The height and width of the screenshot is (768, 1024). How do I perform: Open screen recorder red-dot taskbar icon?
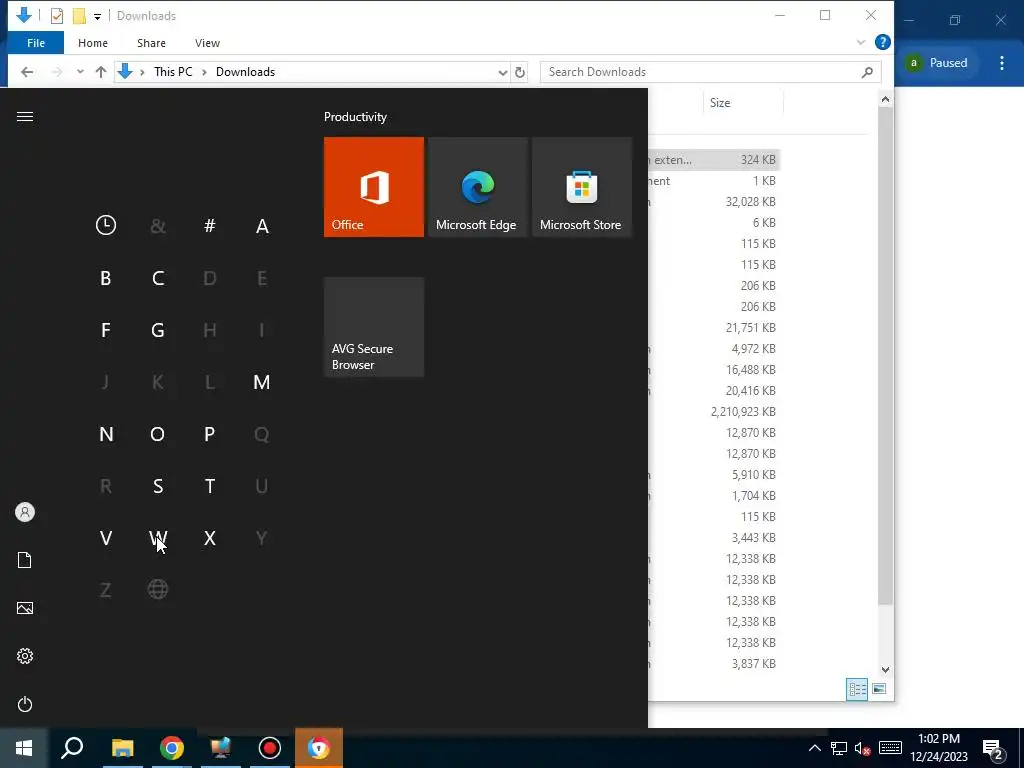pyautogui.click(x=270, y=748)
